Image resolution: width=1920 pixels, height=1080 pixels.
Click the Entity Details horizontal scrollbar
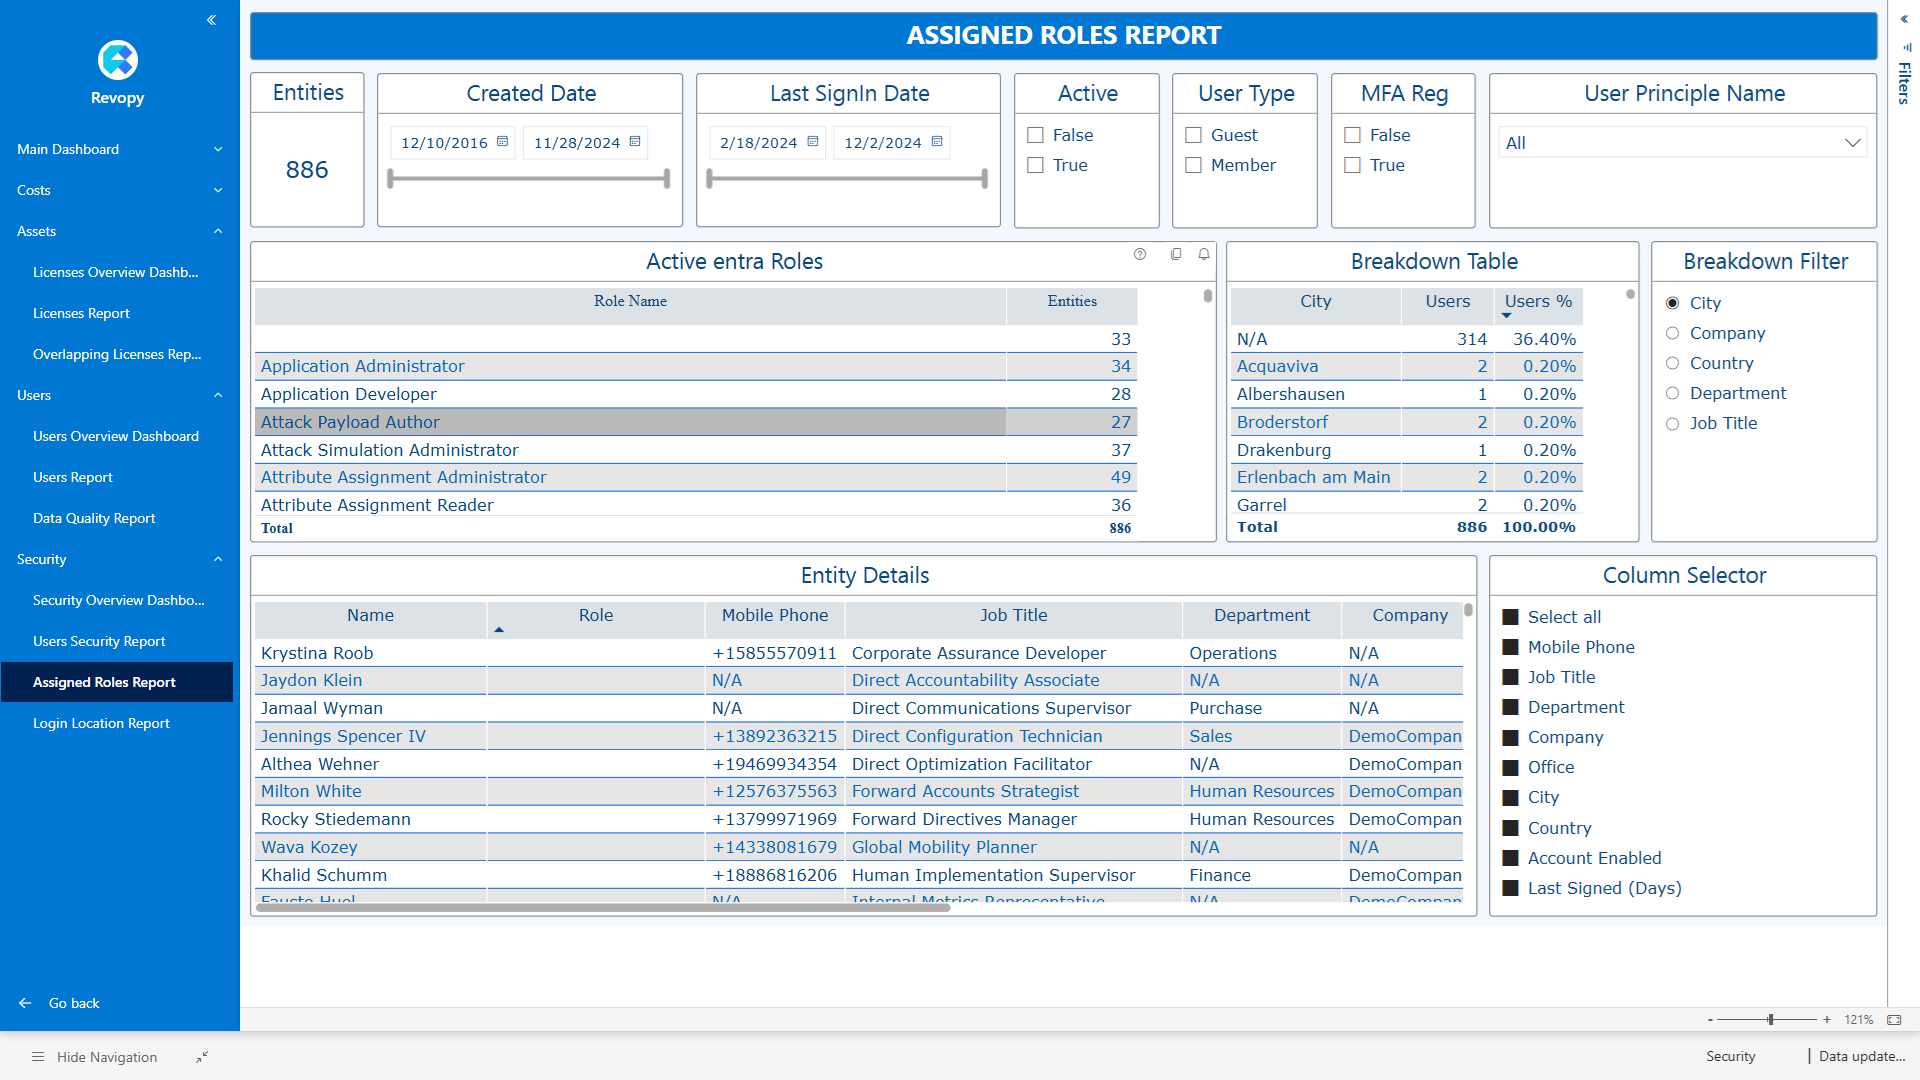coord(603,908)
